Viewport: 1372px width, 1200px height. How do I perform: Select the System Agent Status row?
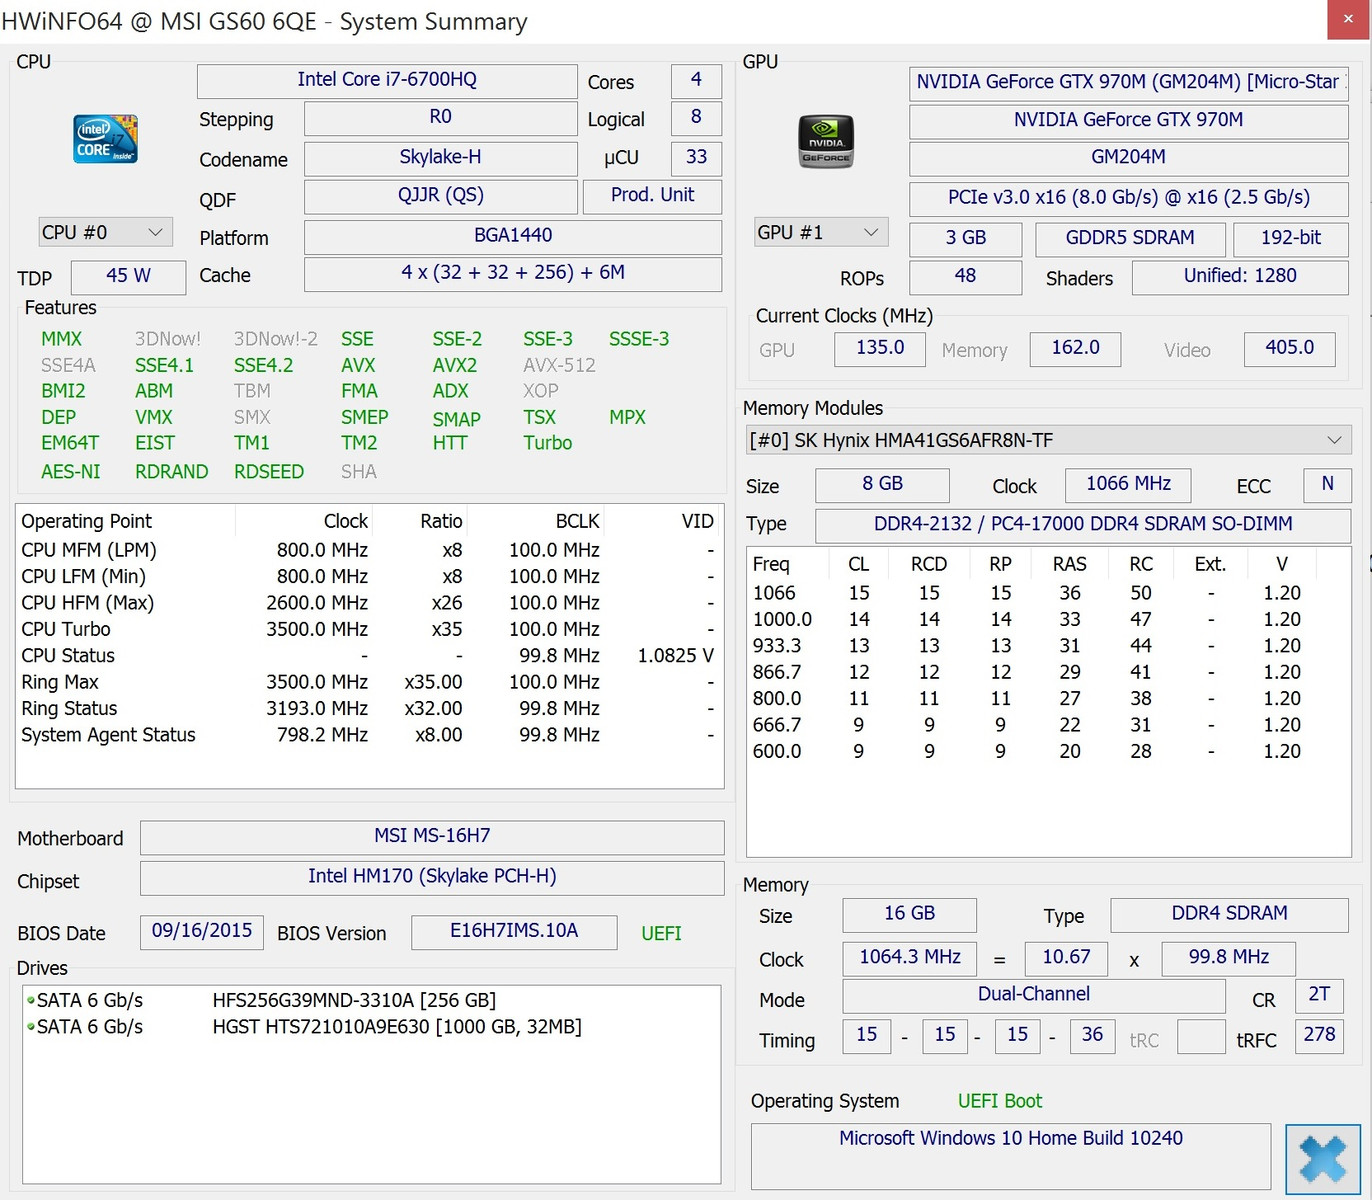coord(369,735)
